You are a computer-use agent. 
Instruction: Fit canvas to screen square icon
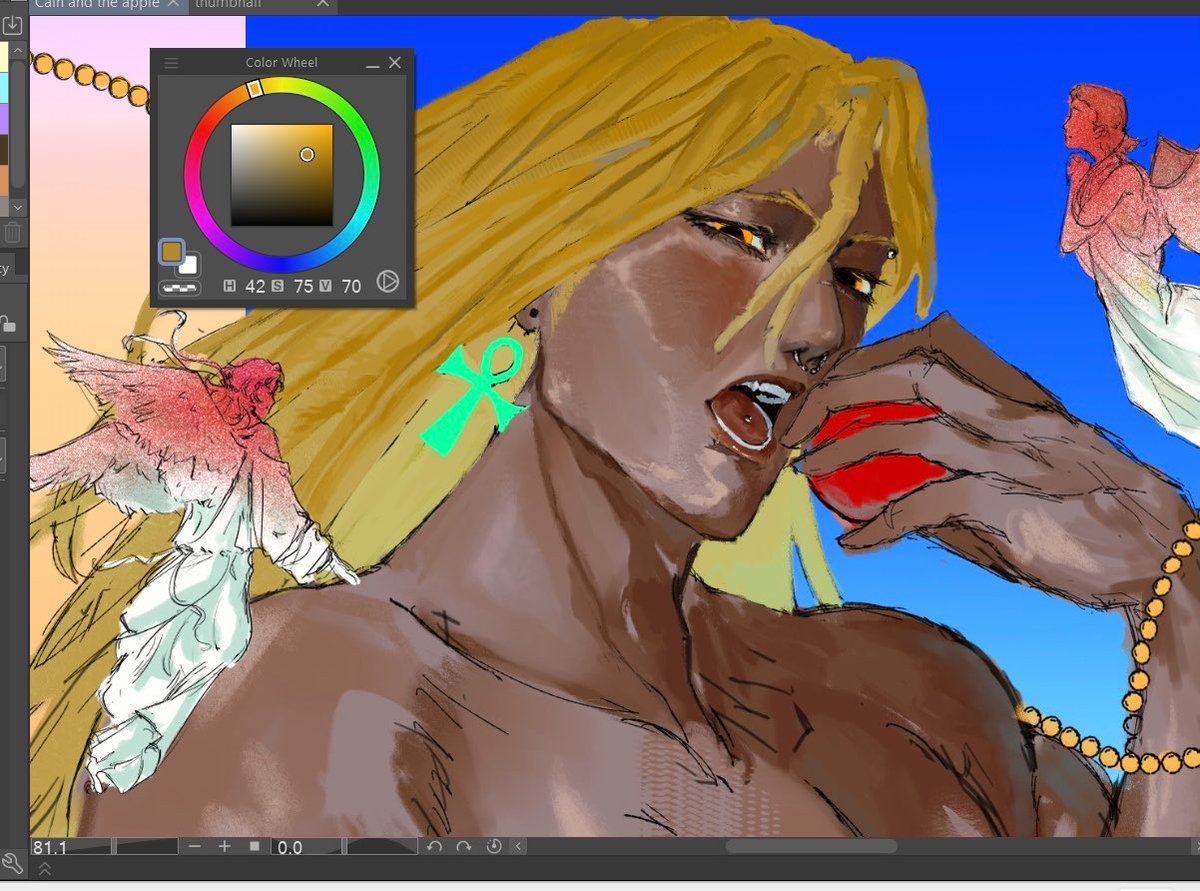click(254, 847)
